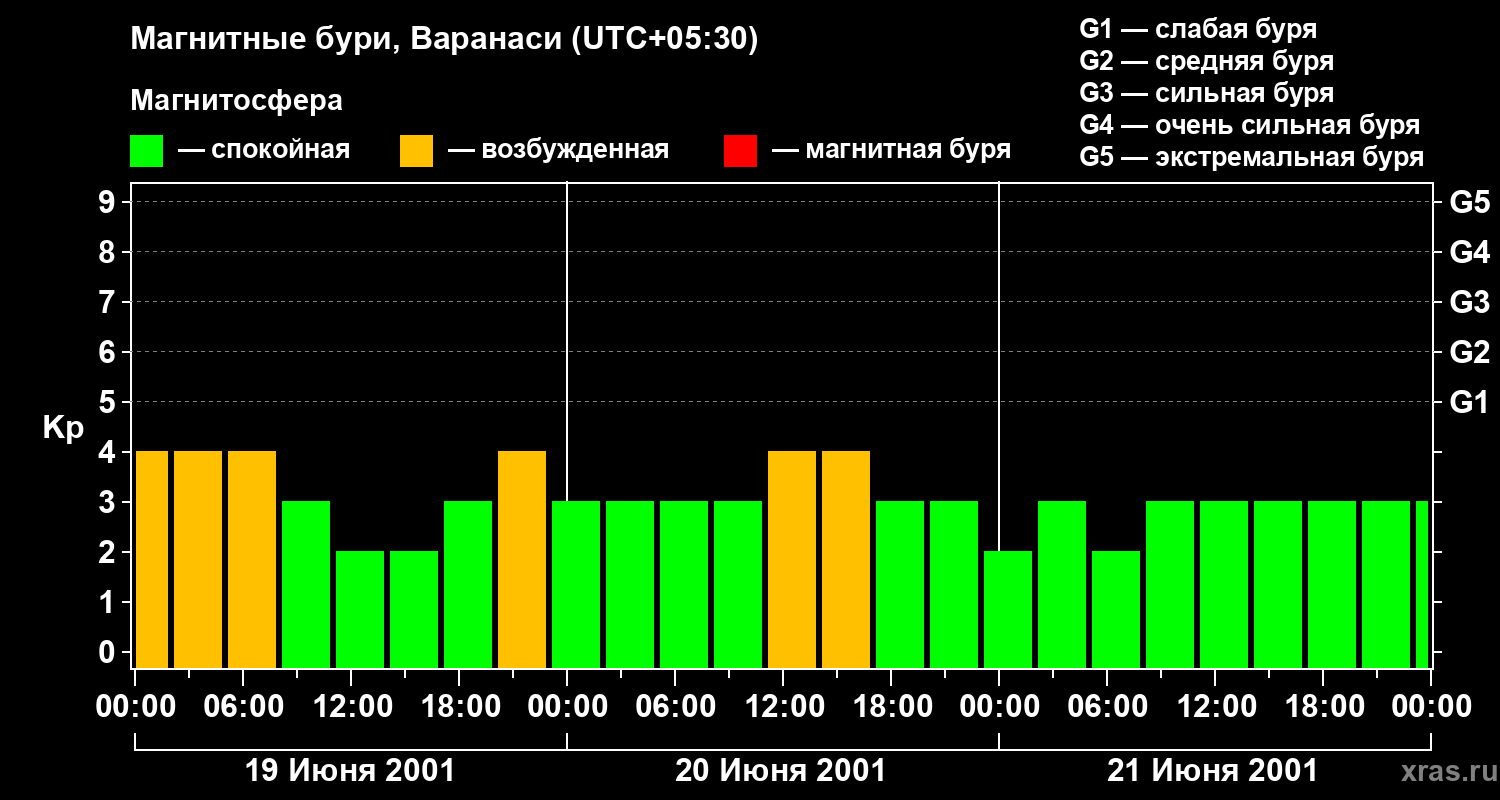Click the 'G1 — слабая буря' description
This screenshot has width=1500, height=800.
[x=1198, y=28]
